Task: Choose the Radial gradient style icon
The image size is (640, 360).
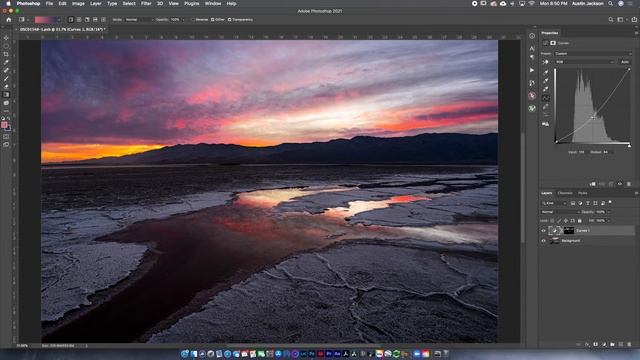Action: coord(79,20)
